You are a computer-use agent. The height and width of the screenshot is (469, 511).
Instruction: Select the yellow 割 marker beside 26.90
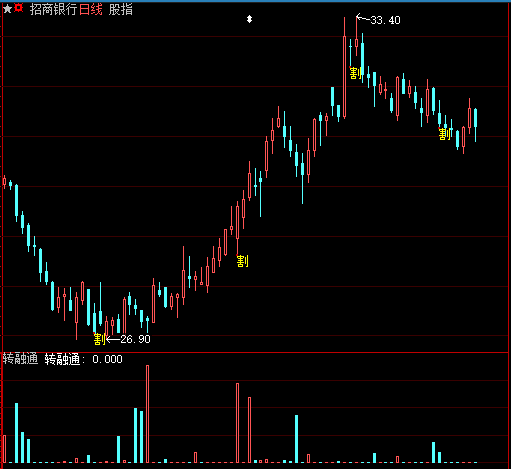pyautogui.click(x=99, y=339)
